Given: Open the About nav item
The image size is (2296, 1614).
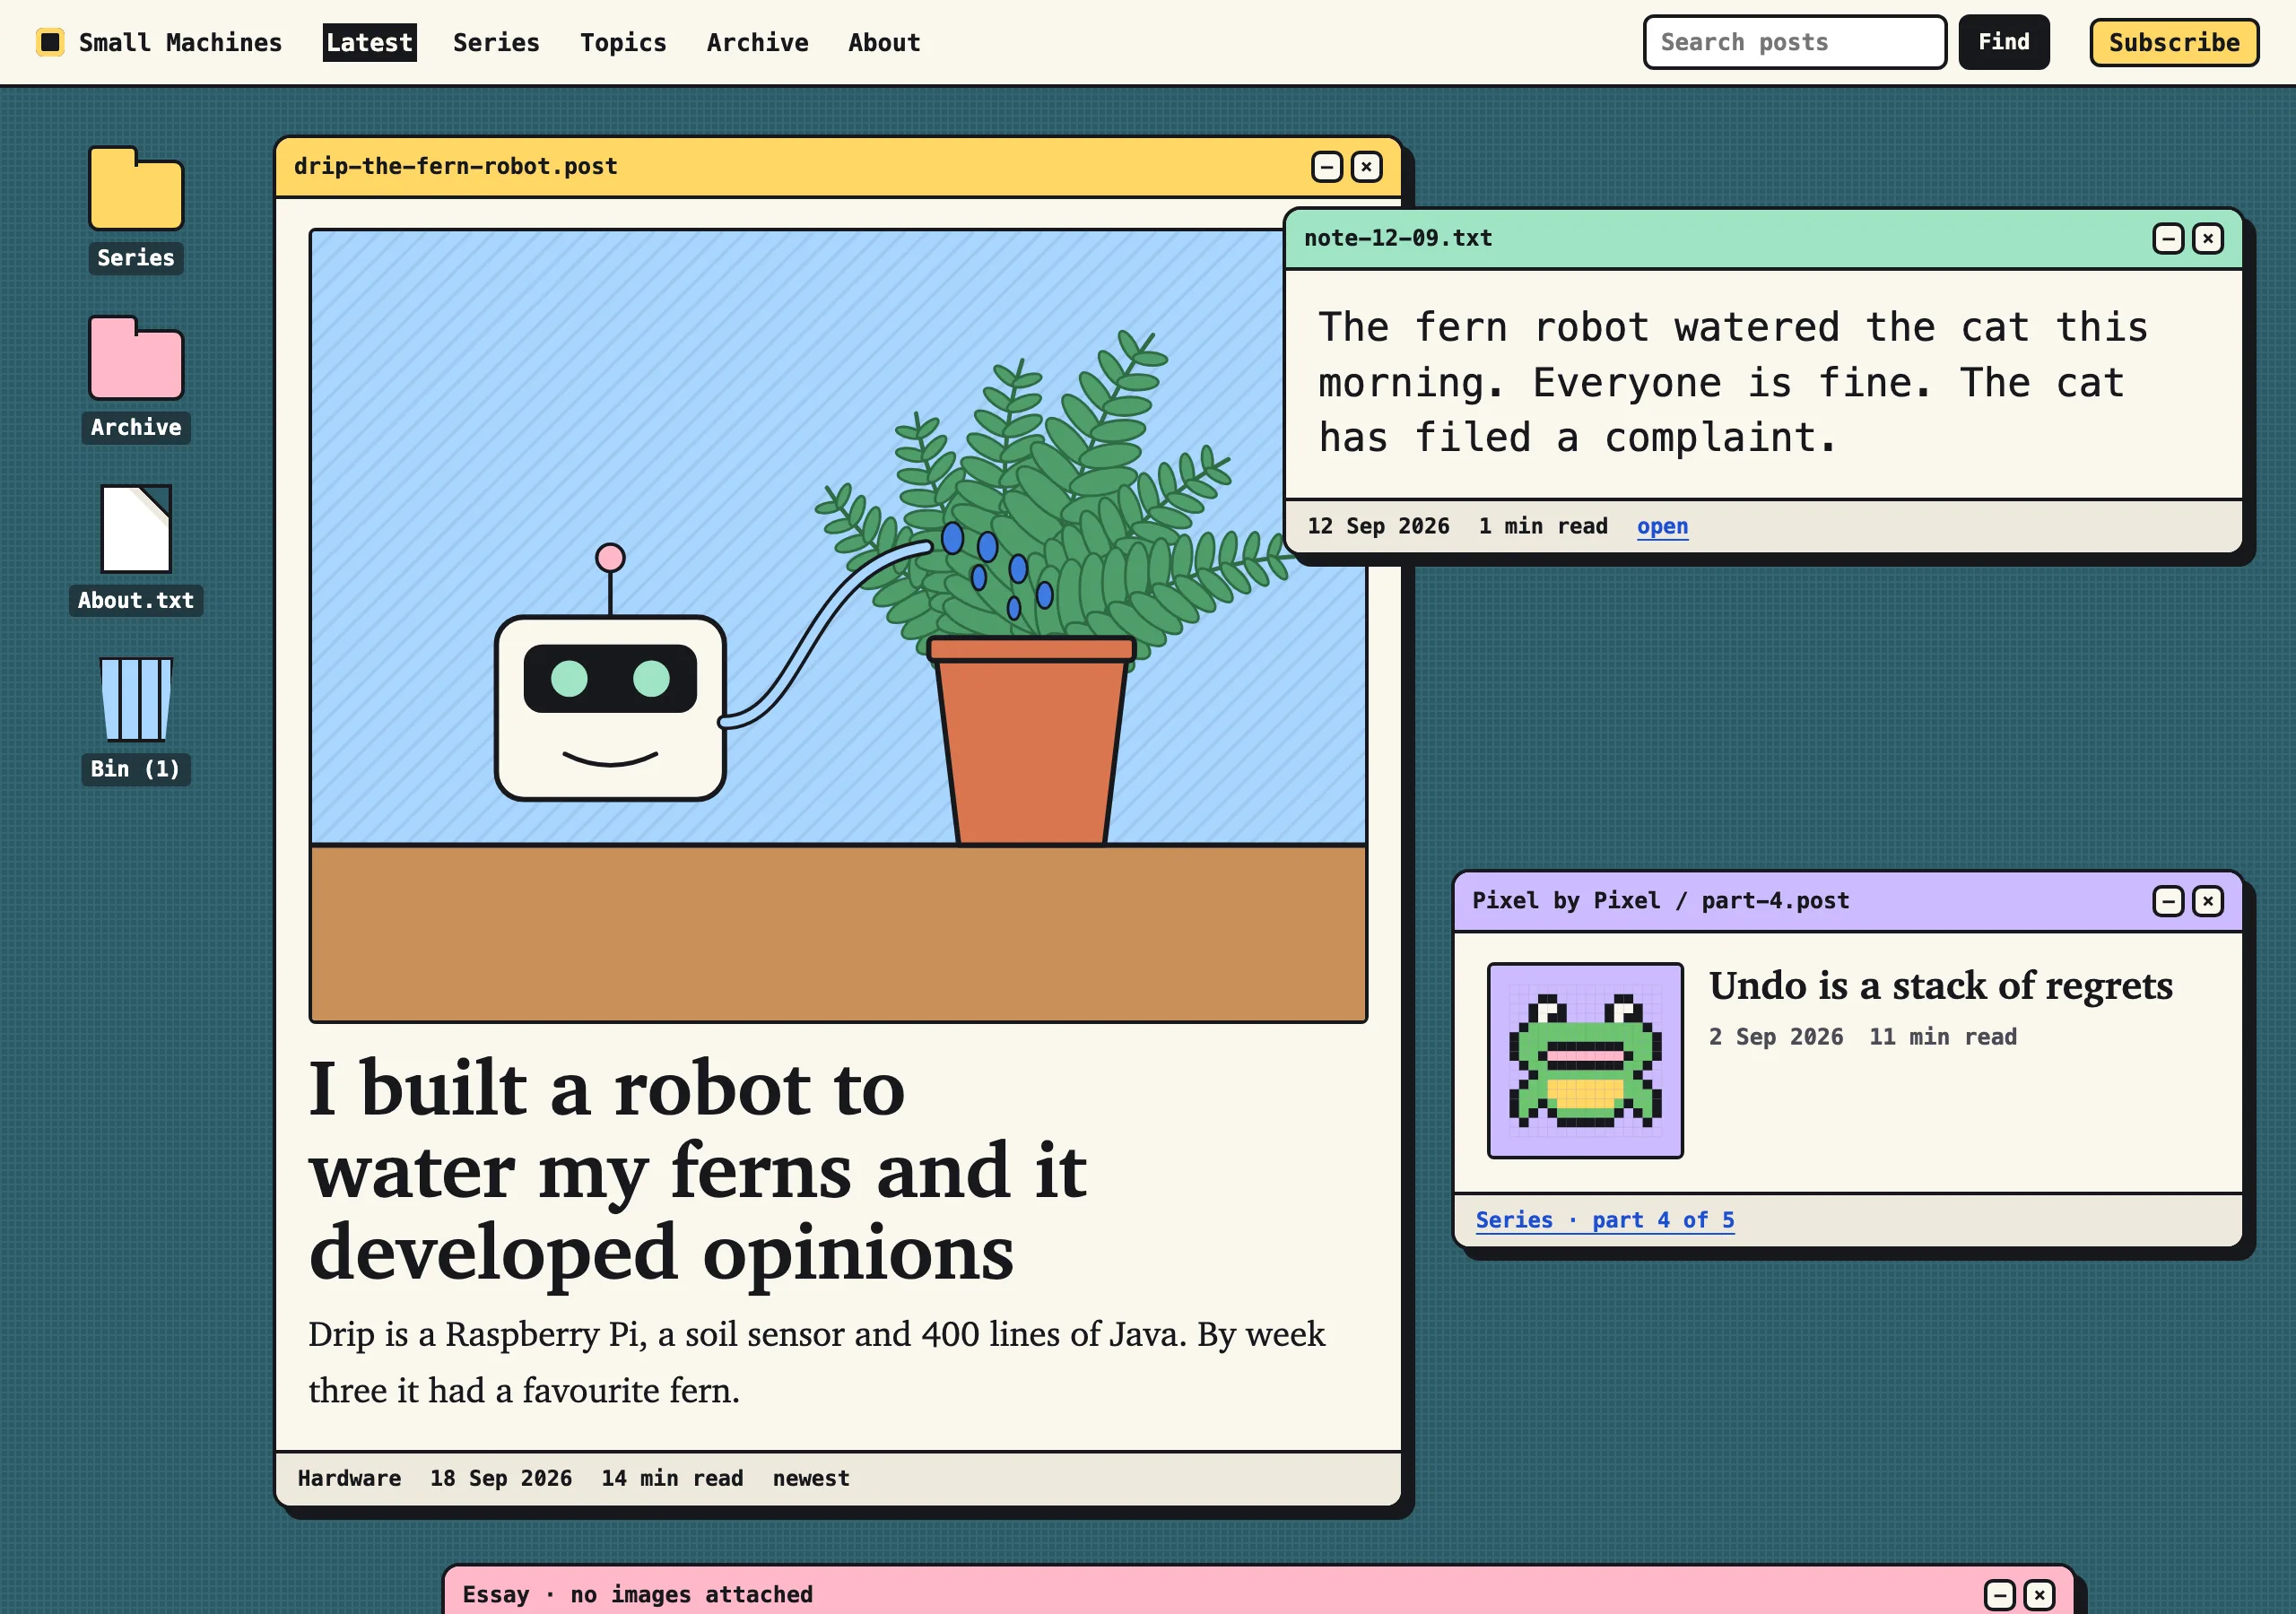Looking at the screenshot, I should click(x=884, y=42).
